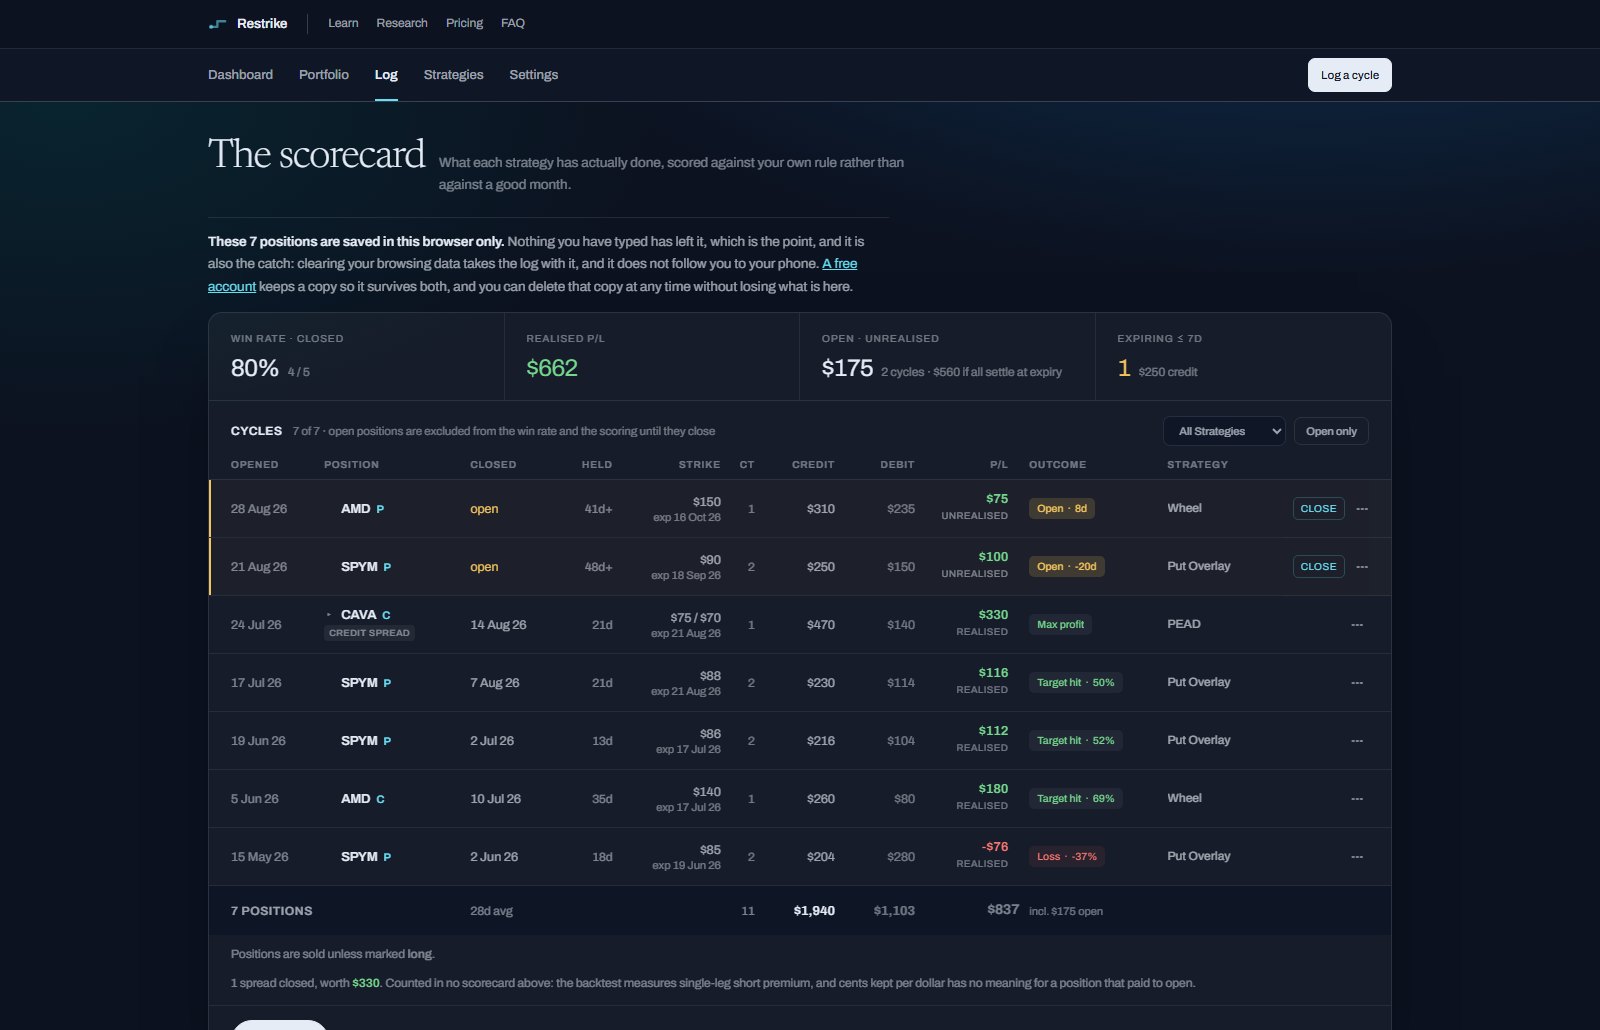Click the $662 realised P/L value
This screenshot has width=1600, height=1030.
[552, 368]
